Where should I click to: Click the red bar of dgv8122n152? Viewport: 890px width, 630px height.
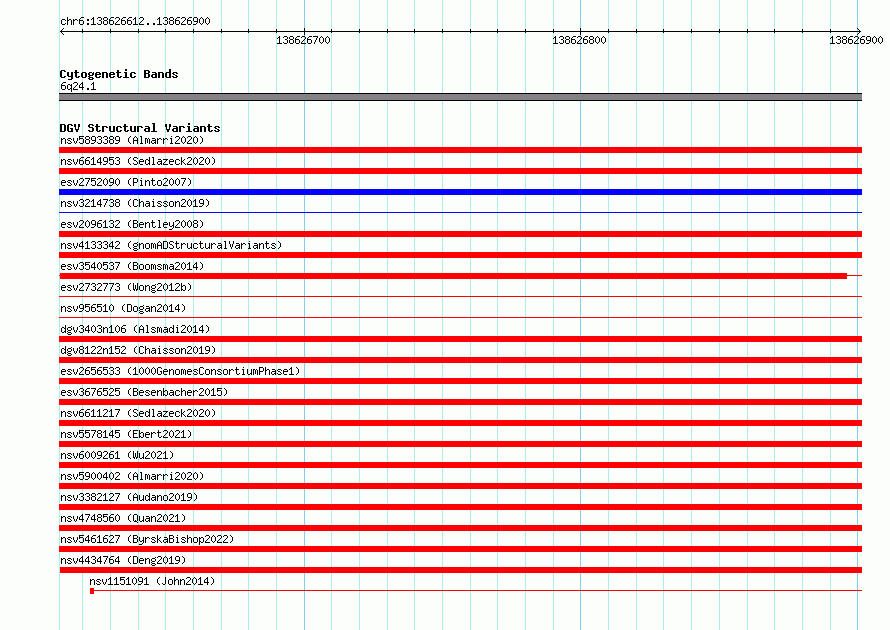tap(460, 360)
